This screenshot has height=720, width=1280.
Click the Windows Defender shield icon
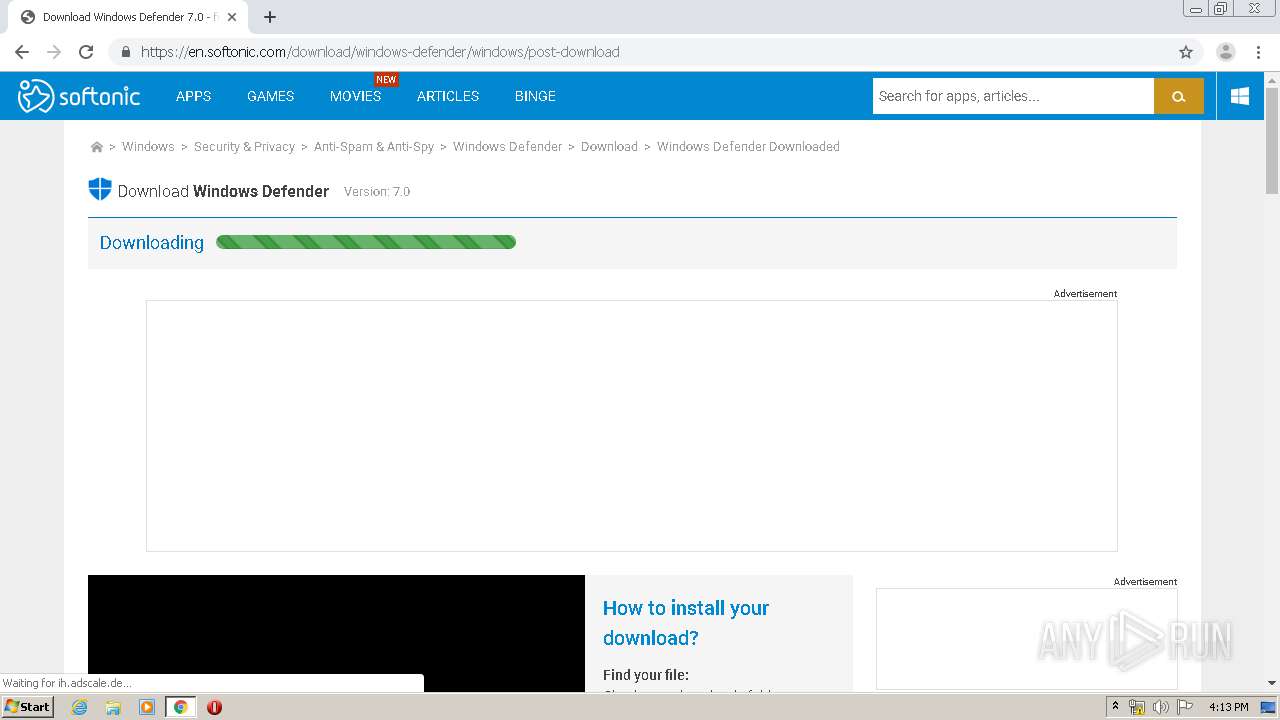click(x=100, y=190)
